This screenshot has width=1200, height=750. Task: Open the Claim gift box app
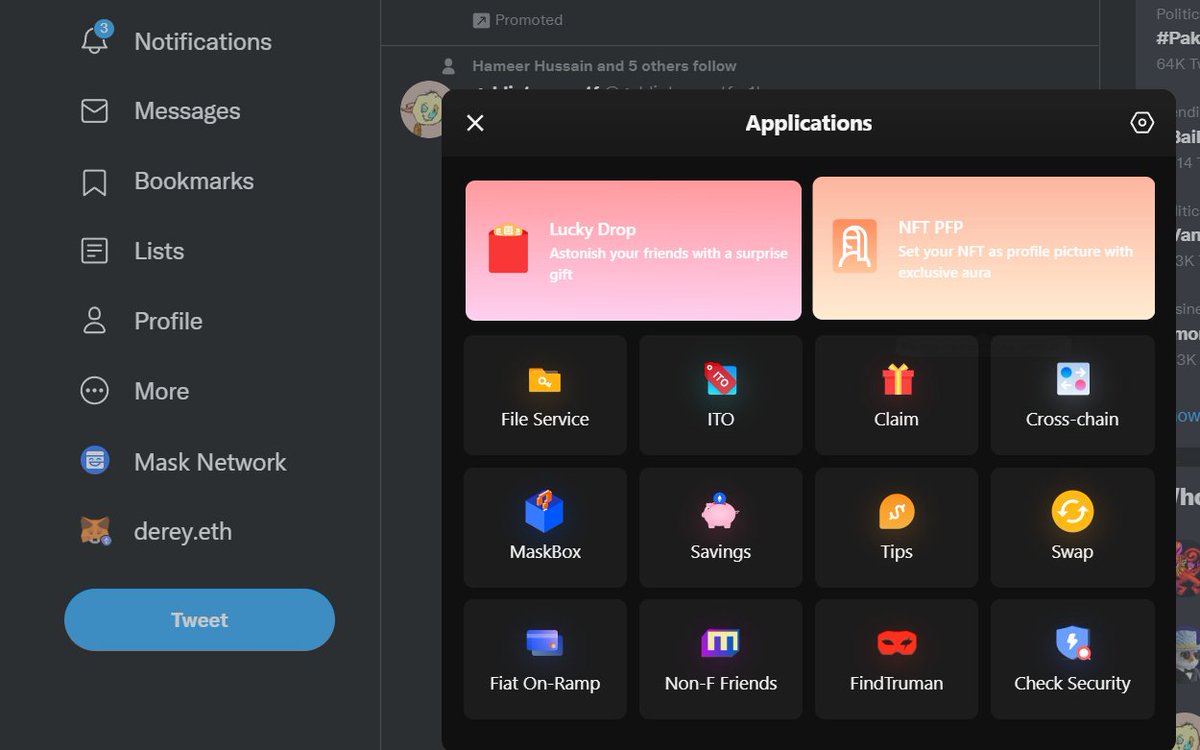pyautogui.click(x=897, y=395)
